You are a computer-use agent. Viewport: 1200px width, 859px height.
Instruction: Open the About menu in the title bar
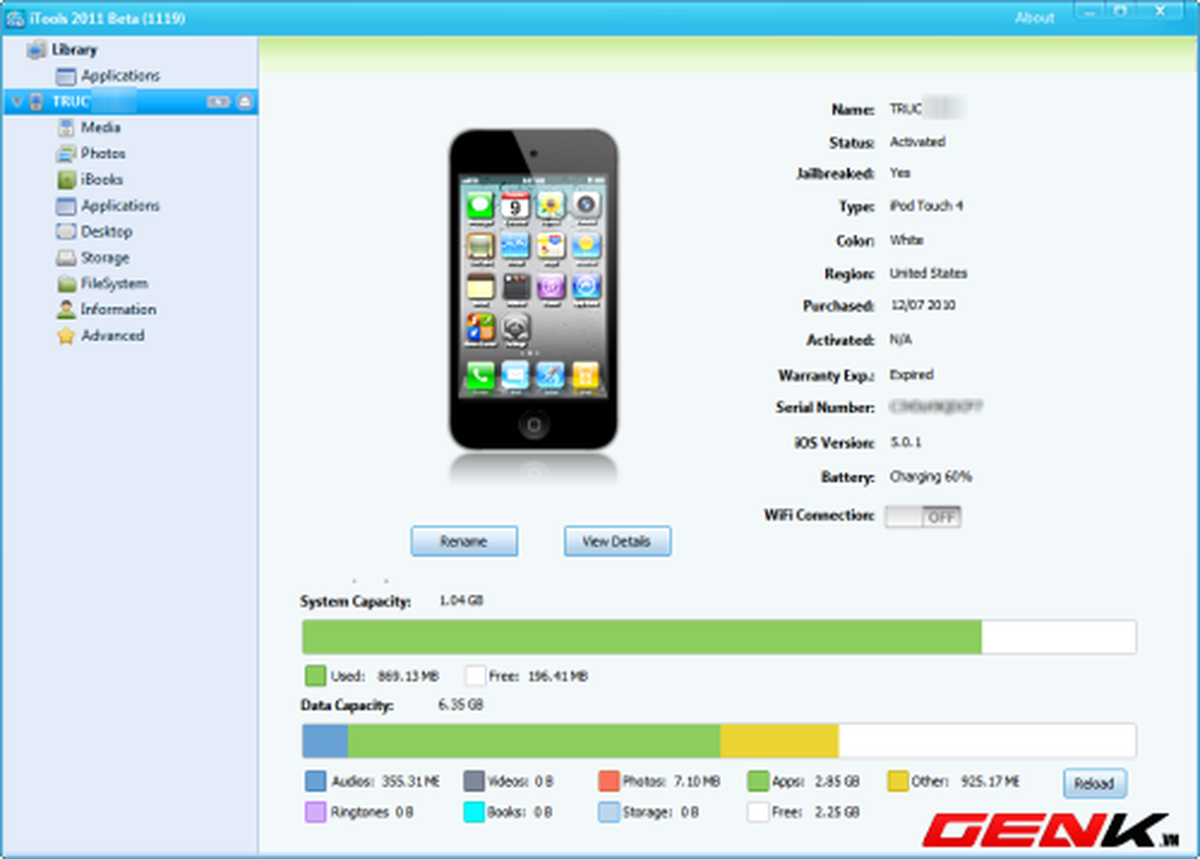1034,18
